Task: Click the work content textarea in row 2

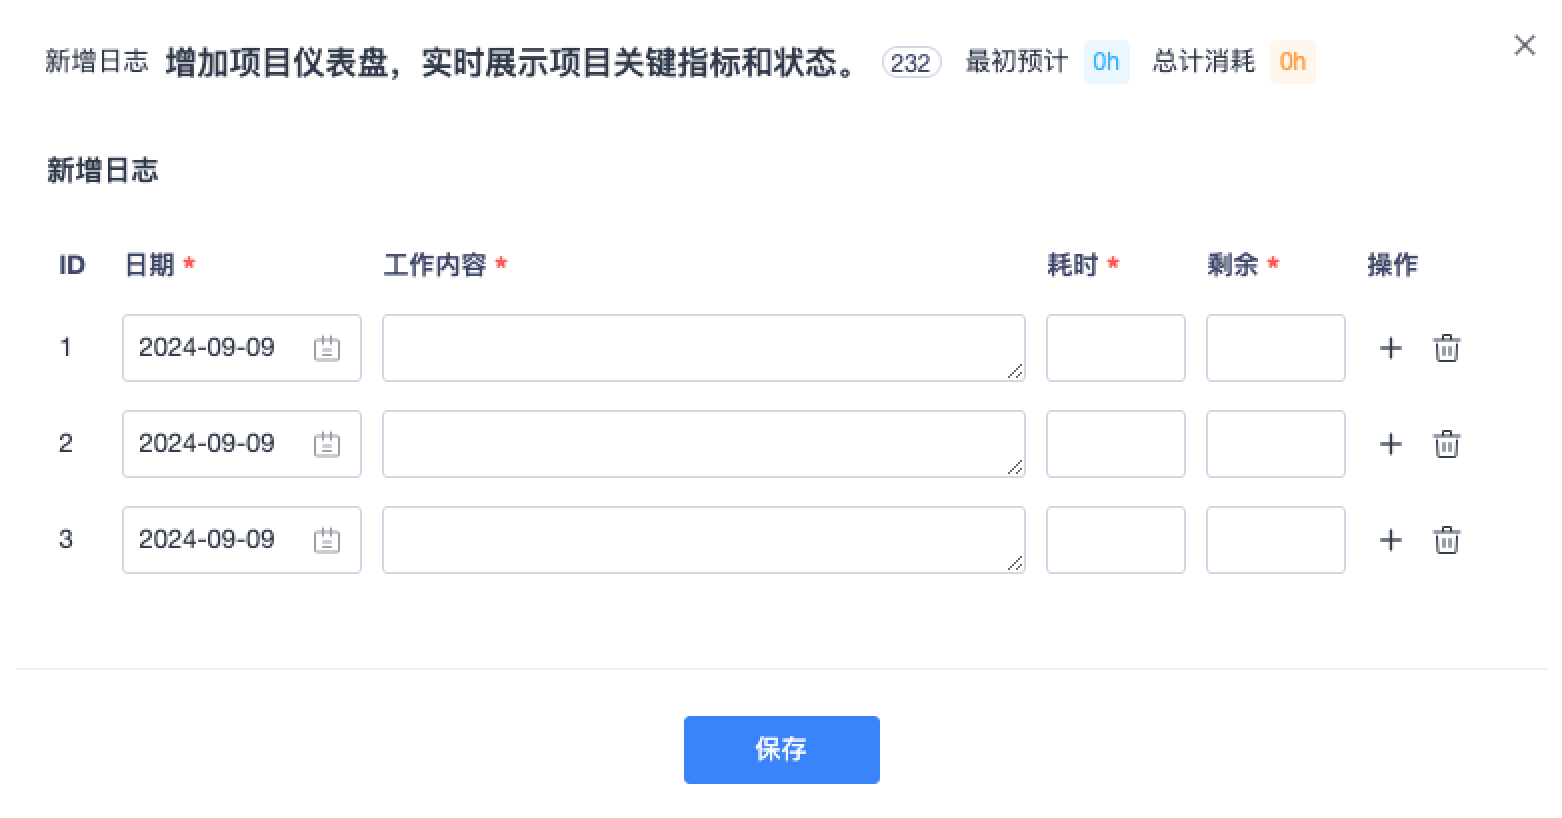Action: click(704, 444)
